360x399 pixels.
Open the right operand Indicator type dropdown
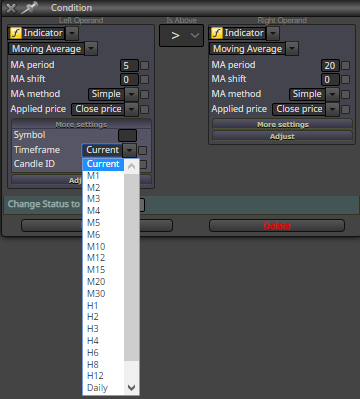pos(273,33)
